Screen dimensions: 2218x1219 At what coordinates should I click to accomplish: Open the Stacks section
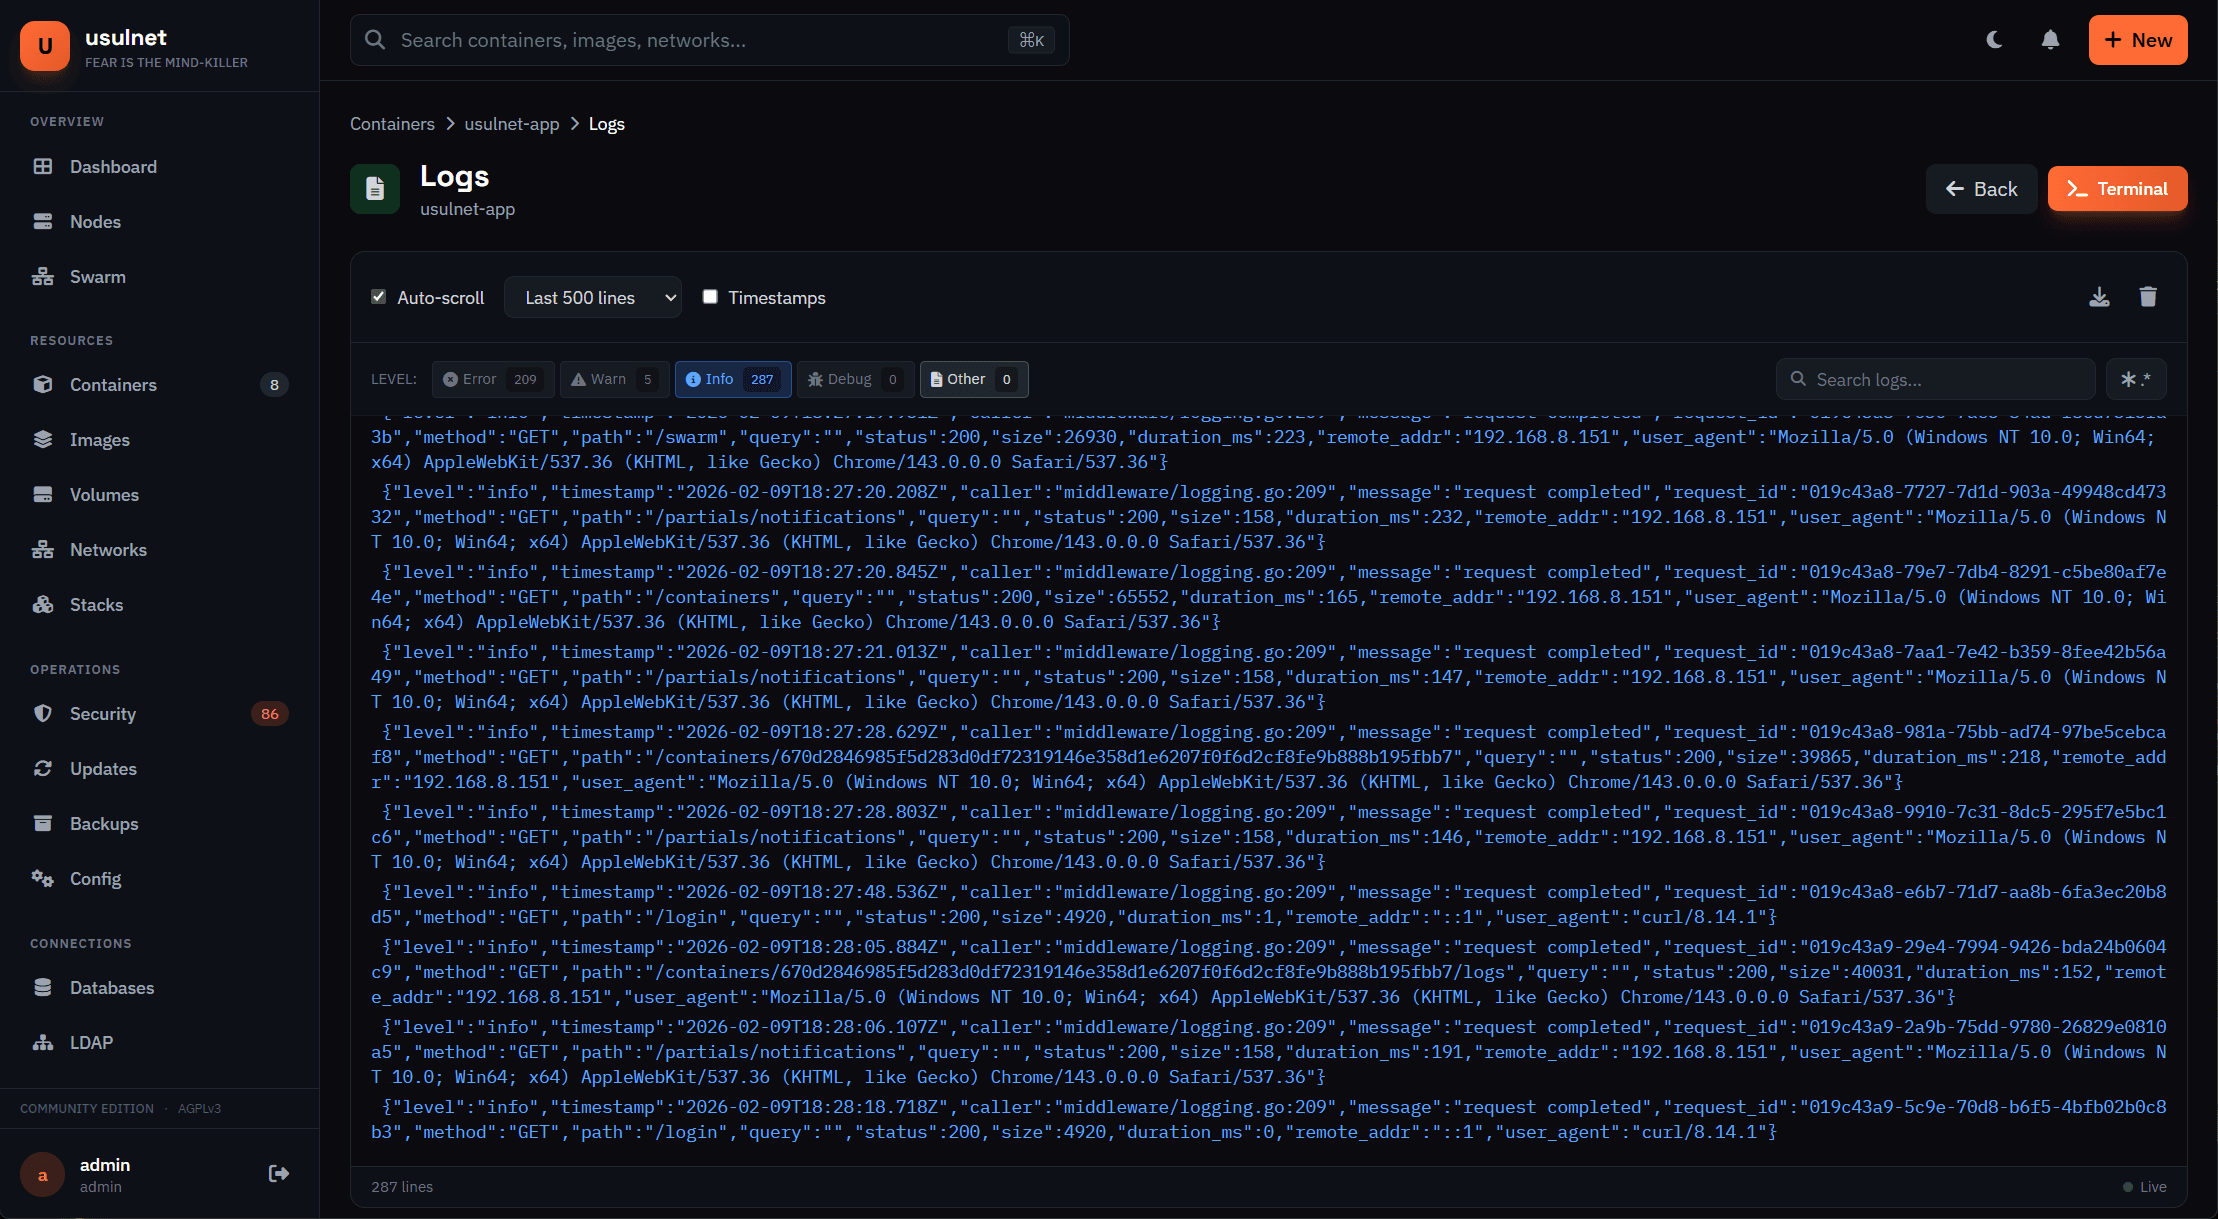(95, 604)
